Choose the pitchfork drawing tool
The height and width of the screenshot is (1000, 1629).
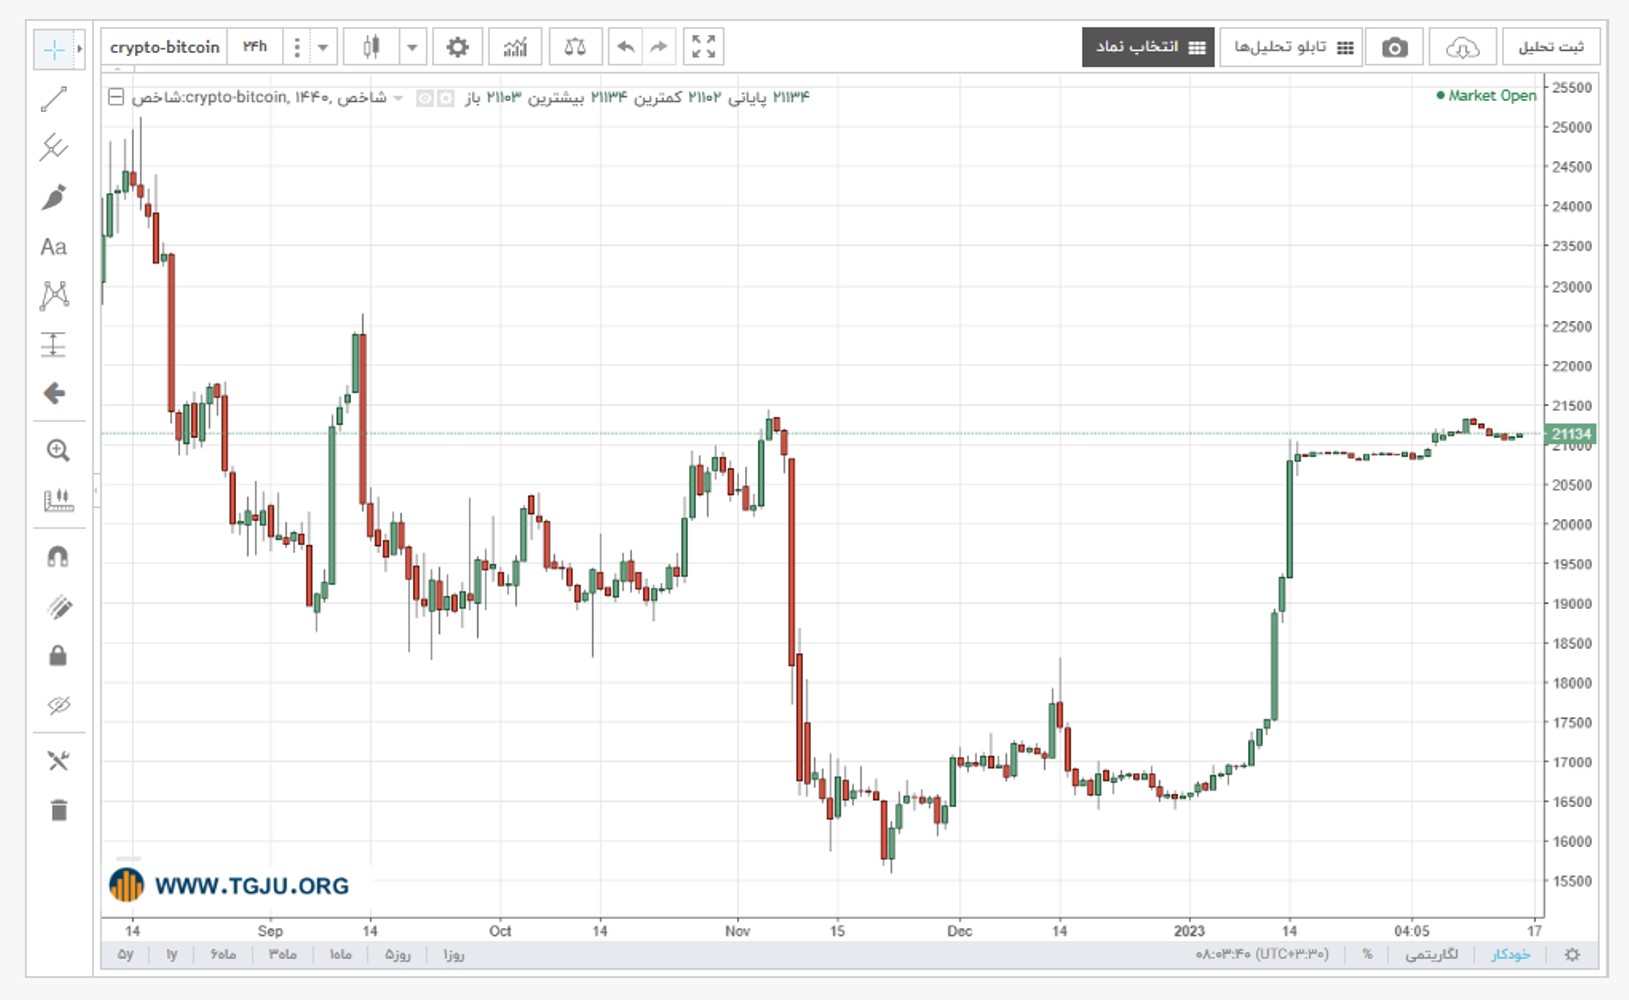pos(54,148)
